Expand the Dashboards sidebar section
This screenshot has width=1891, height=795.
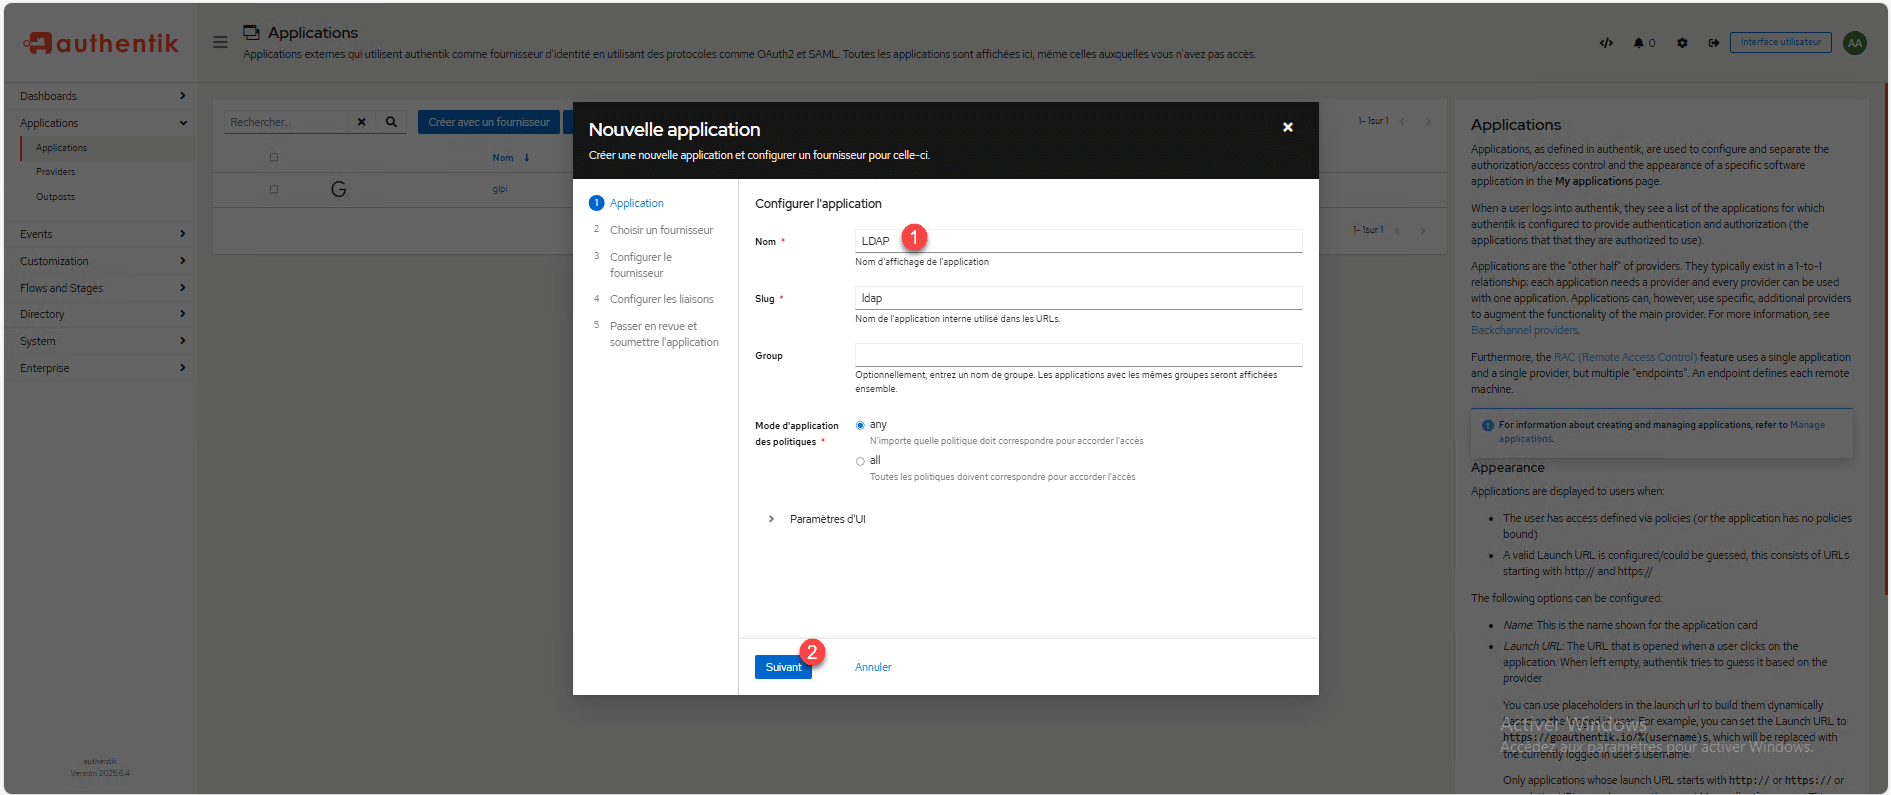(100, 96)
